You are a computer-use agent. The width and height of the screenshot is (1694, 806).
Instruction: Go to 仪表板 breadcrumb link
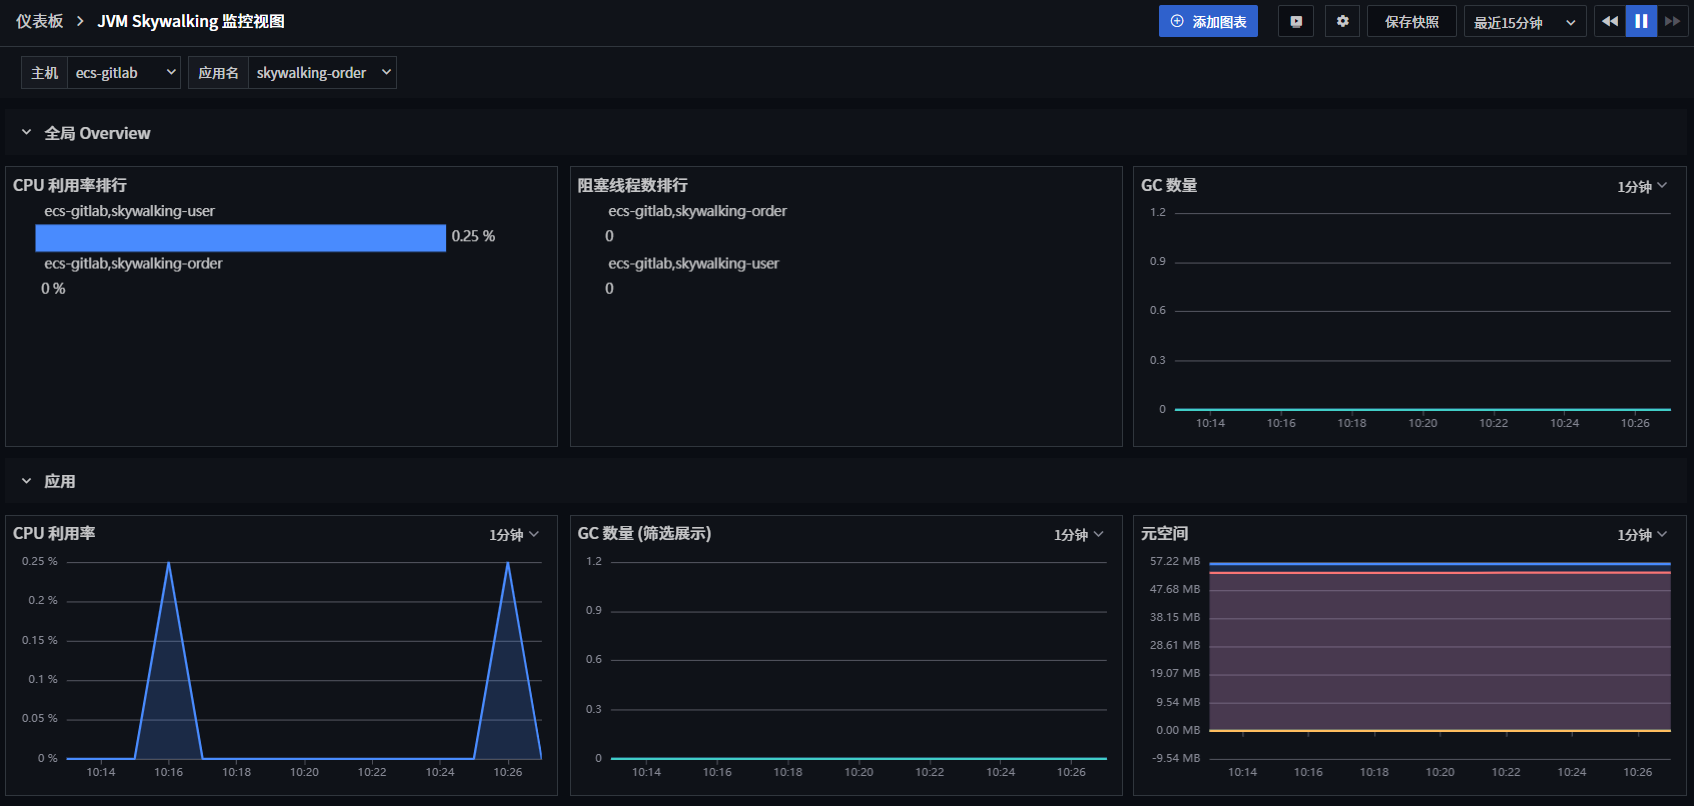(x=39, y=21)
